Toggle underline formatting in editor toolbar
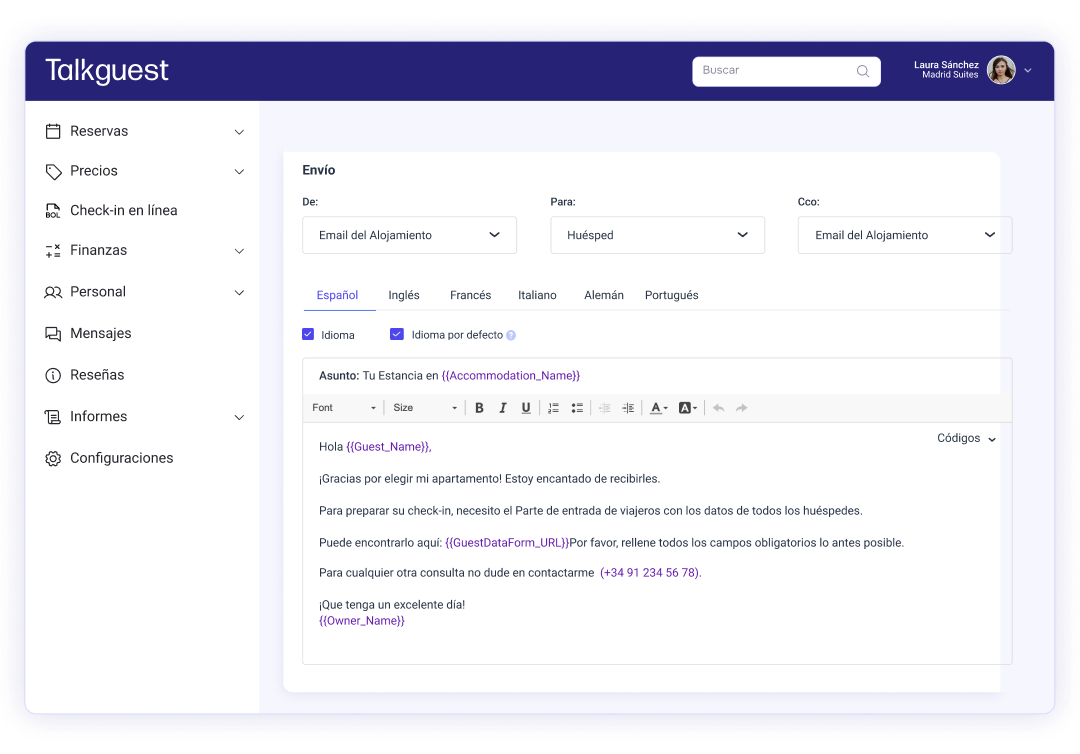 click(526, 408)
